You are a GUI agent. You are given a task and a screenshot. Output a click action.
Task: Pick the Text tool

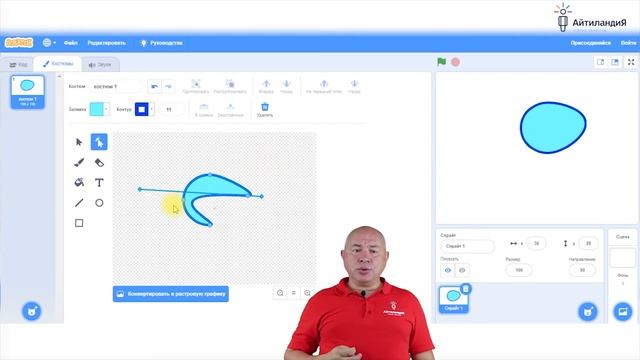pos(99,182)
